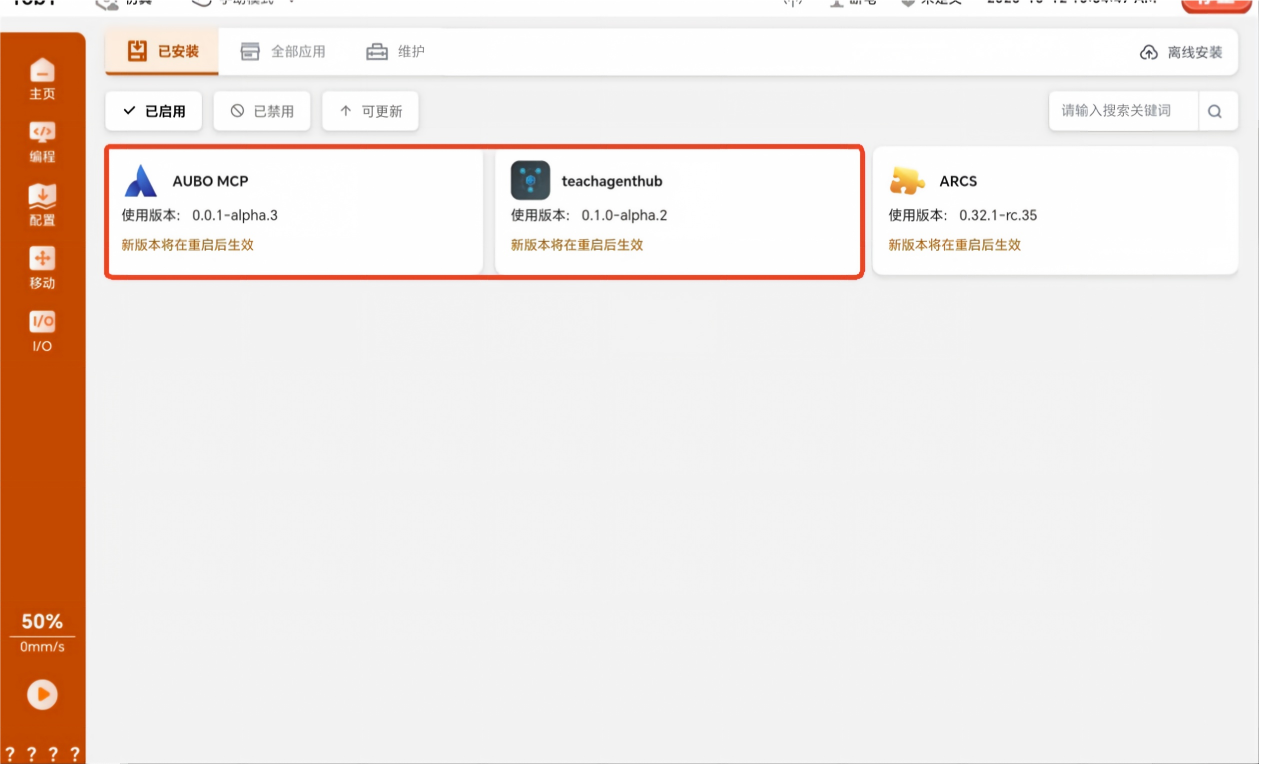Select the 已禁用 disabled filter
The width and height of the screenshot is (1261, 765).
point(262,111)
